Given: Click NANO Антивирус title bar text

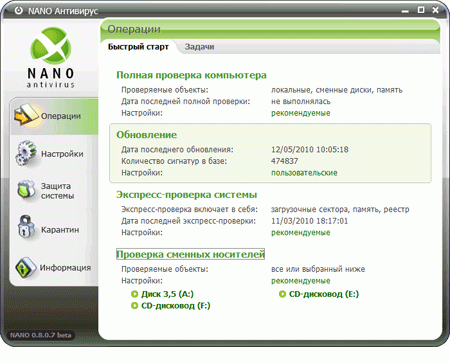Looking at the screenshot, I should 63,11.
